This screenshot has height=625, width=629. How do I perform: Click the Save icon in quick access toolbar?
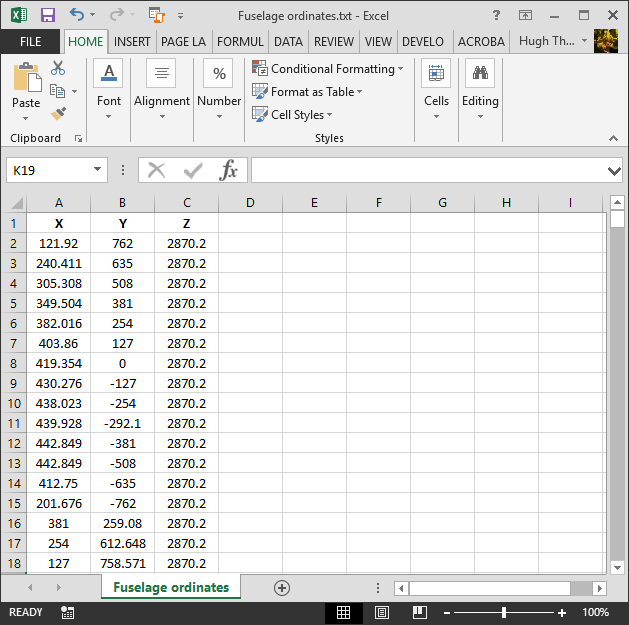pos(47,15)
